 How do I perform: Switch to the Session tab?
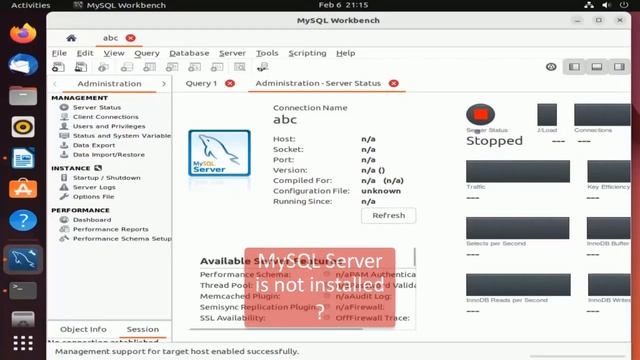click(142, 329)
